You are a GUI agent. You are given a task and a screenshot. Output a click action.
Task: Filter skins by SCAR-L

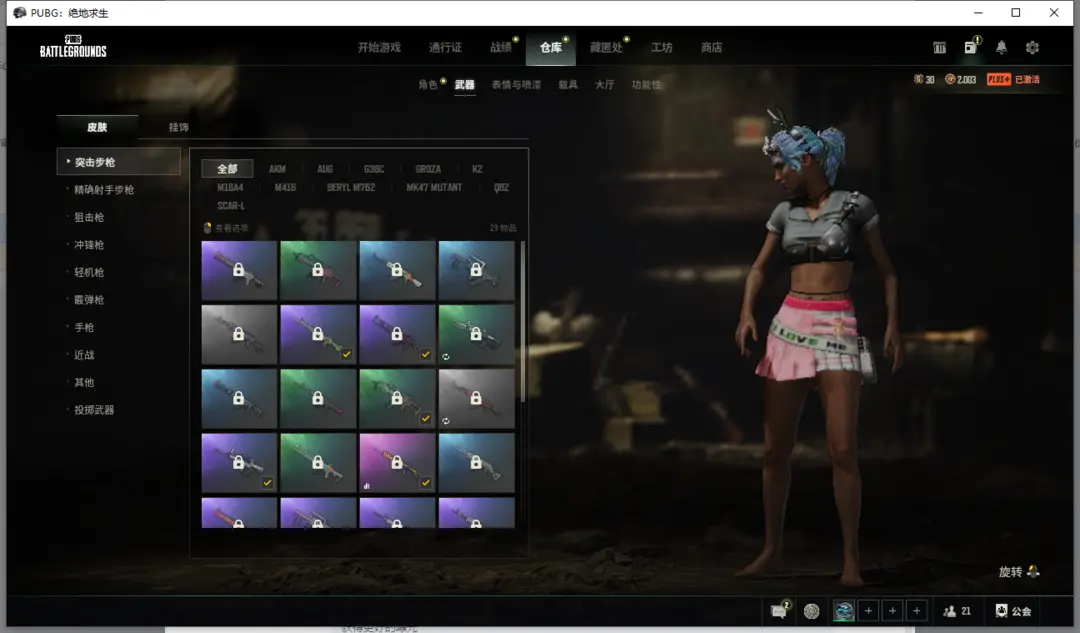point(231,206)
